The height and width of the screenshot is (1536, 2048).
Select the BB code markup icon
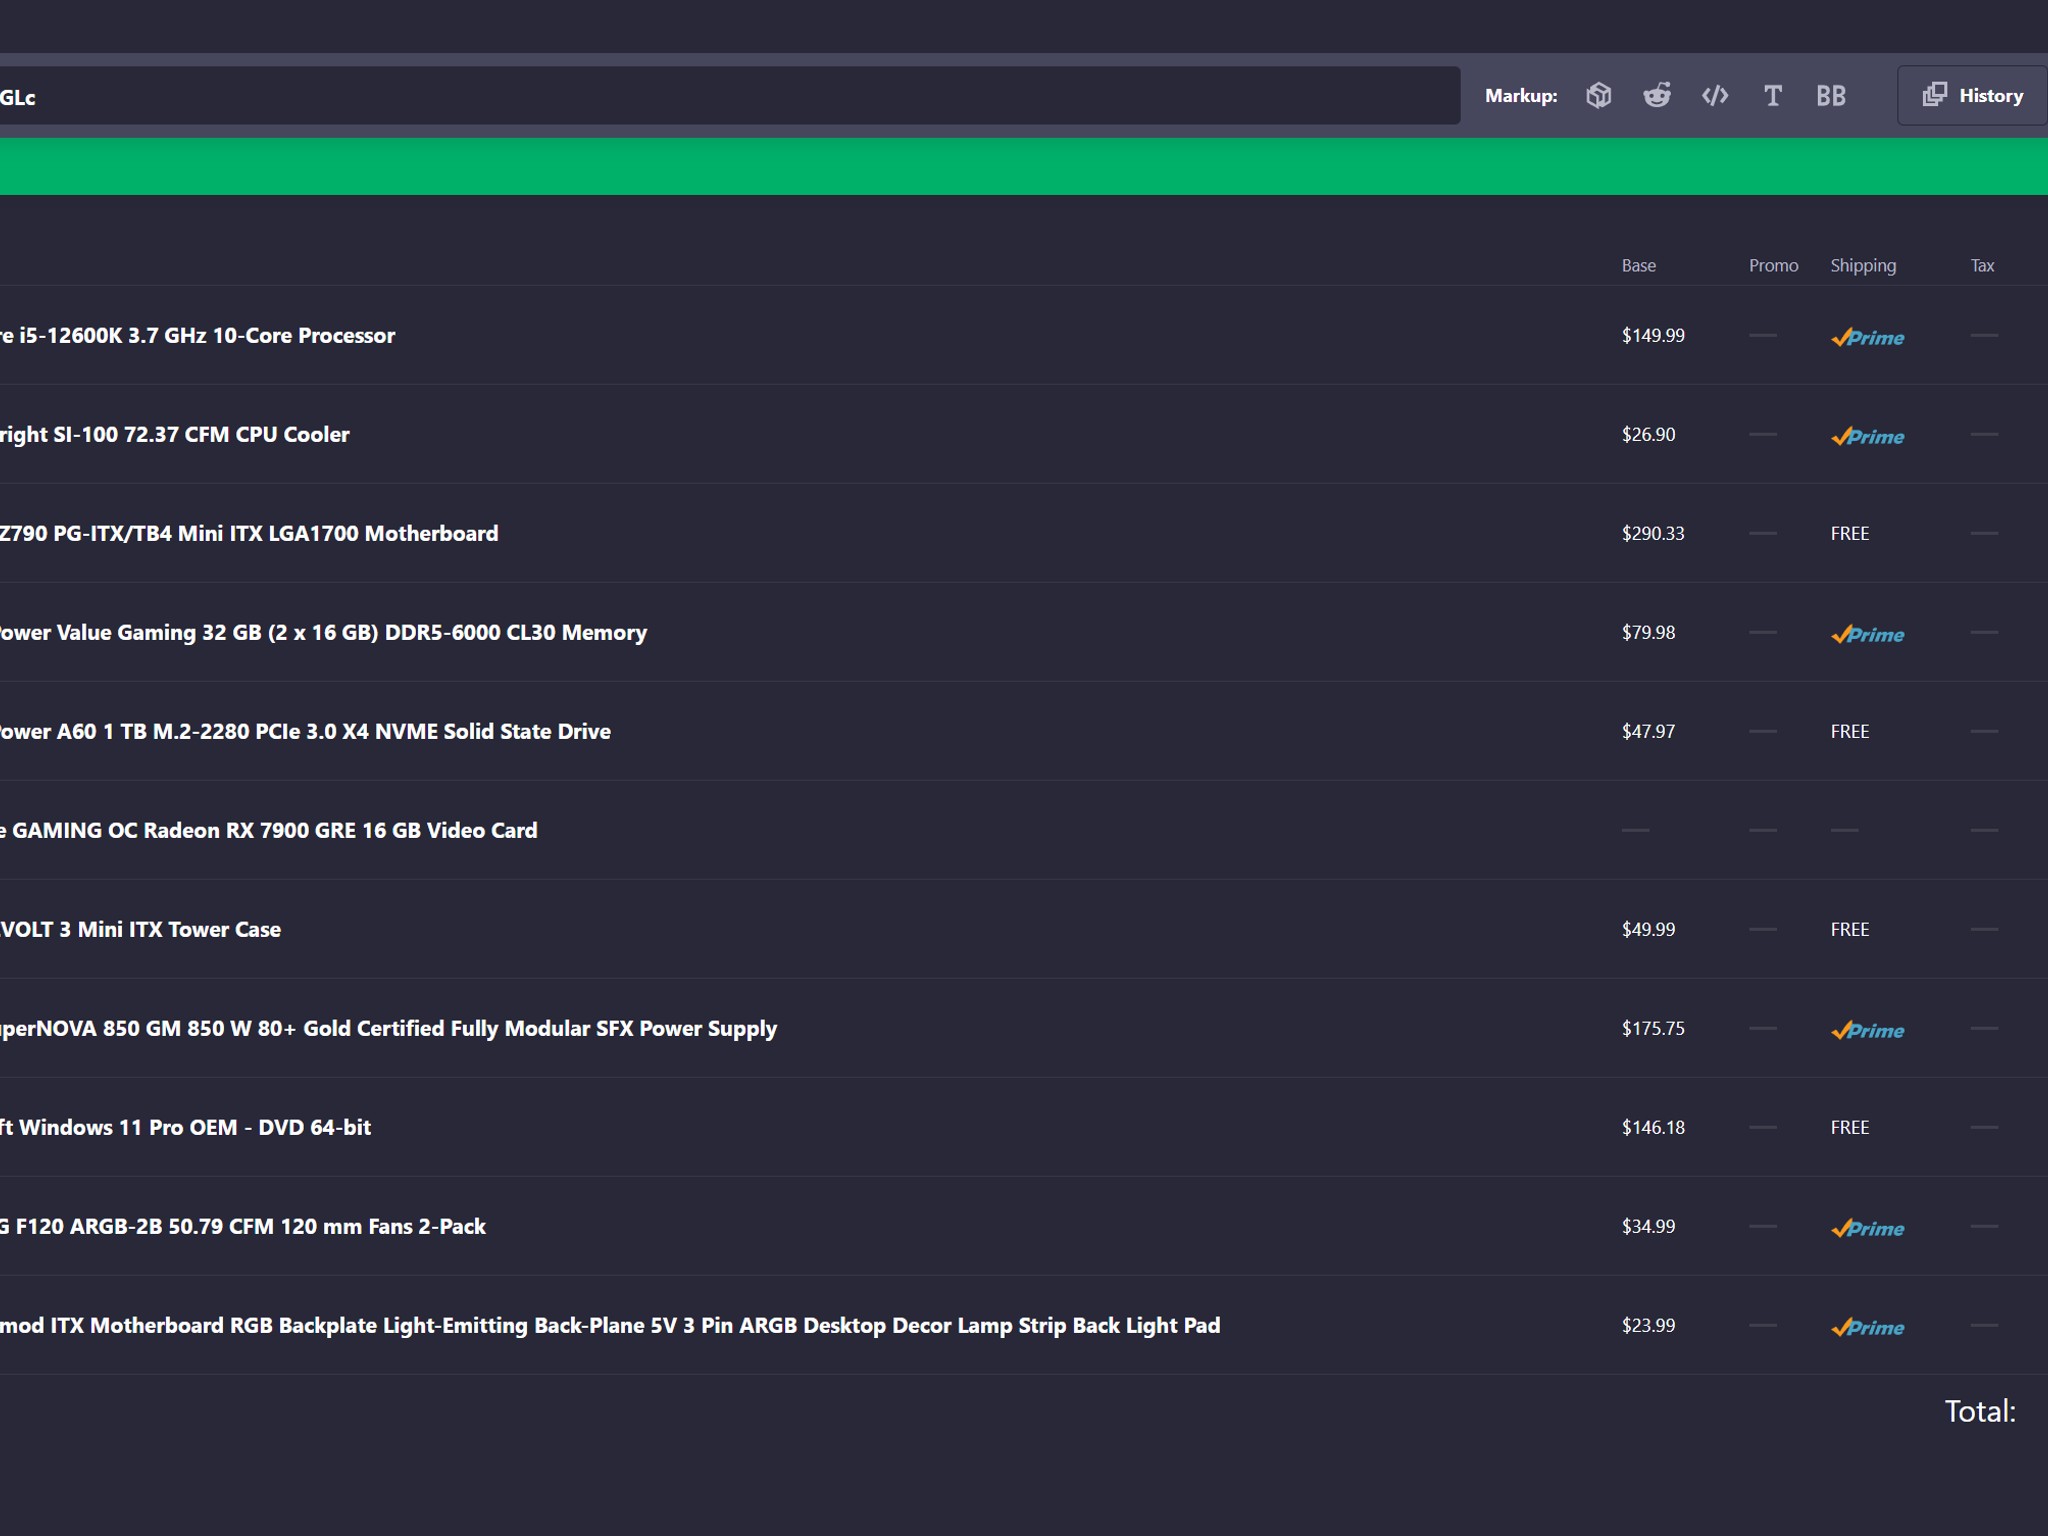[1830, 96]
